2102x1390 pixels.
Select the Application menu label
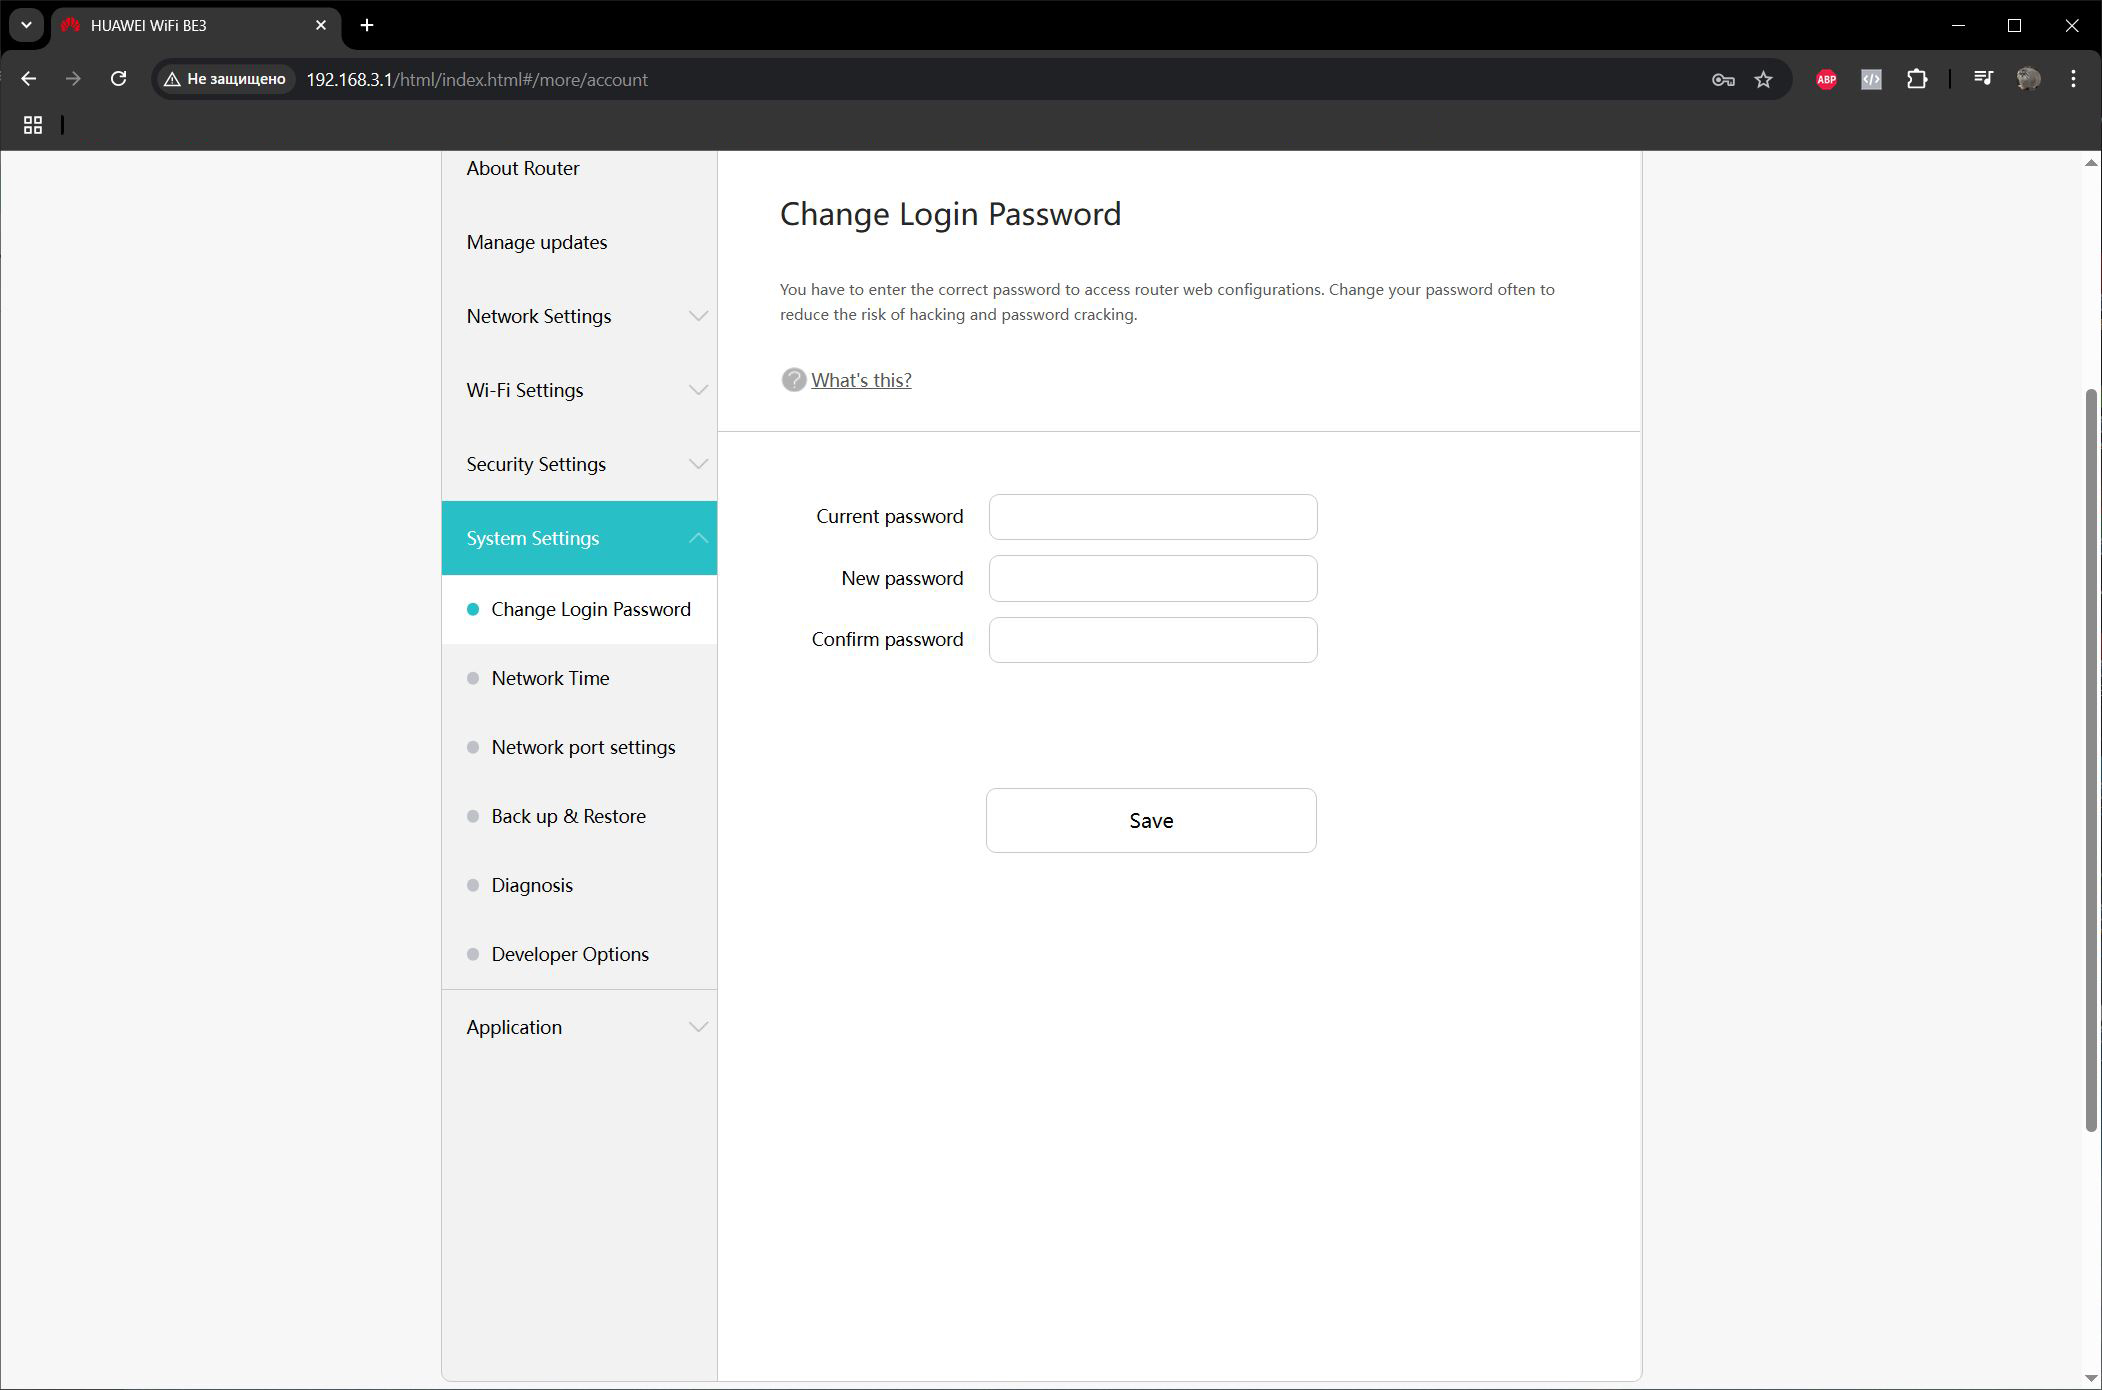pyautogui.click(x=514, y=1027)
